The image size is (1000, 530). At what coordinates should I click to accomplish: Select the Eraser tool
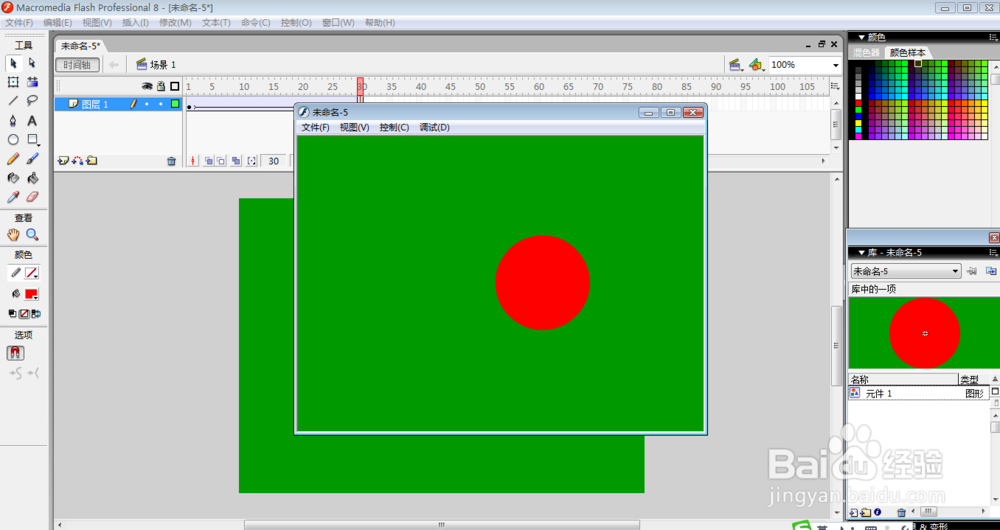point(32,197)
